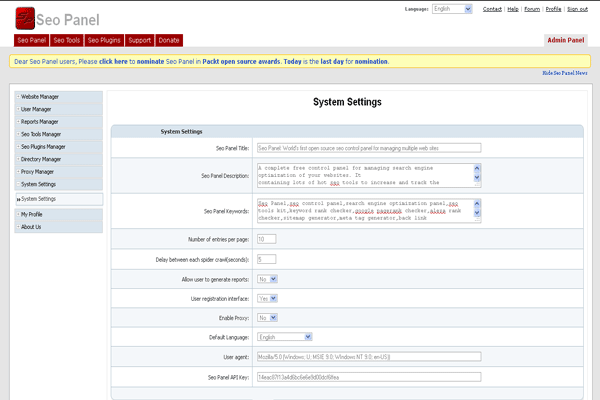Click the Number of entries per page field
Viewport: 600px width, 400px height.
(267, 239)
